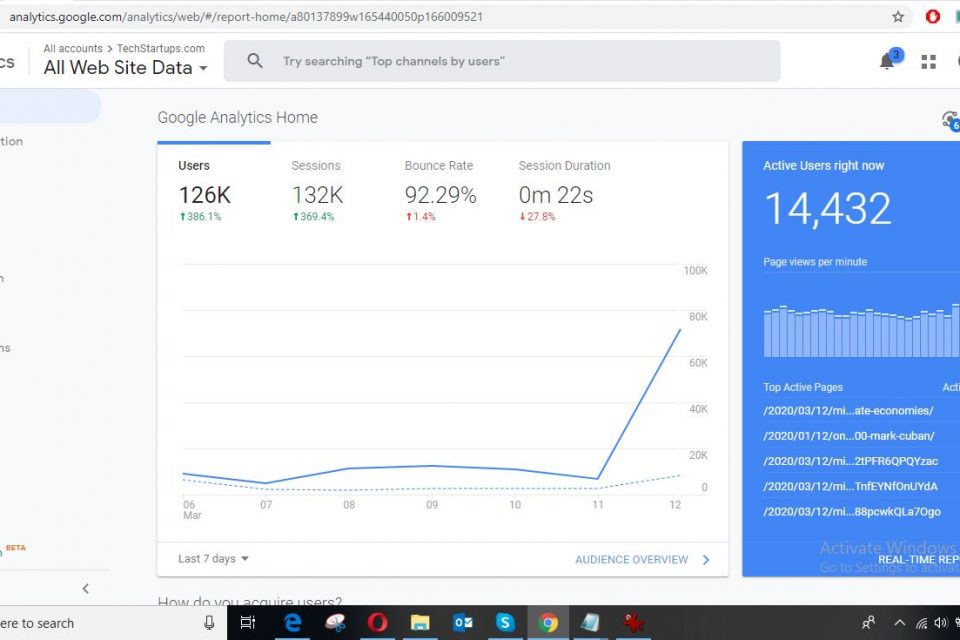The height and width of the screenshot is (640, 960).
Task: Open the Last 7 days date dropdown
Action: (213, 559)
